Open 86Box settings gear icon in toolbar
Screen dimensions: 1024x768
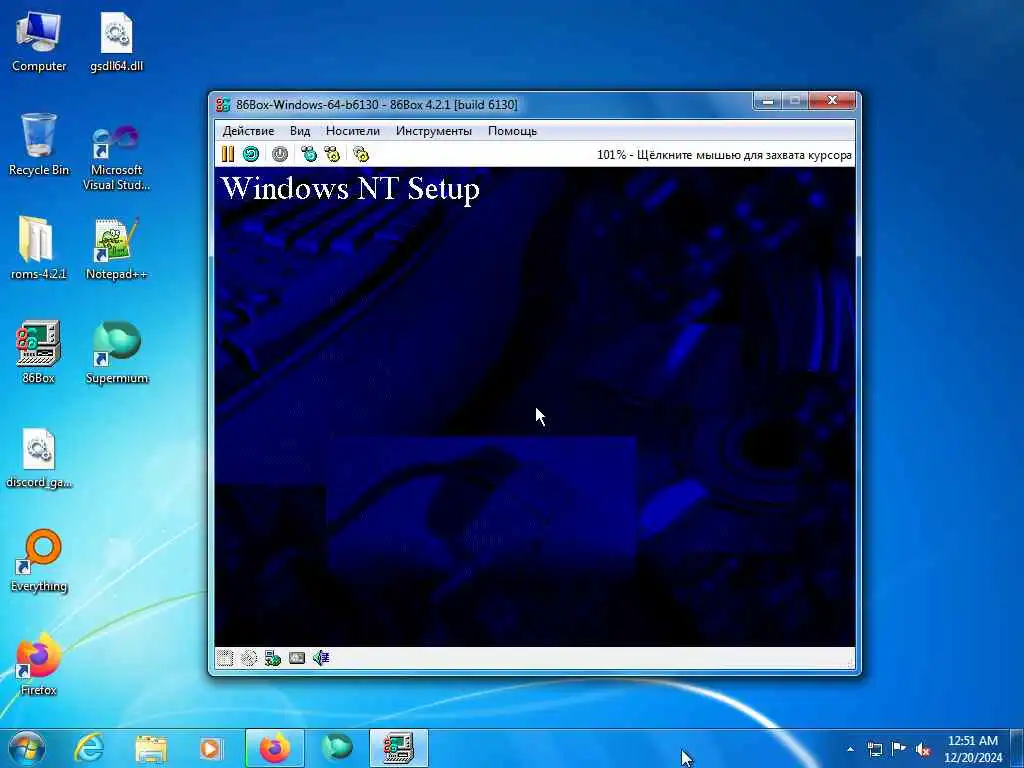click(360, 154)
